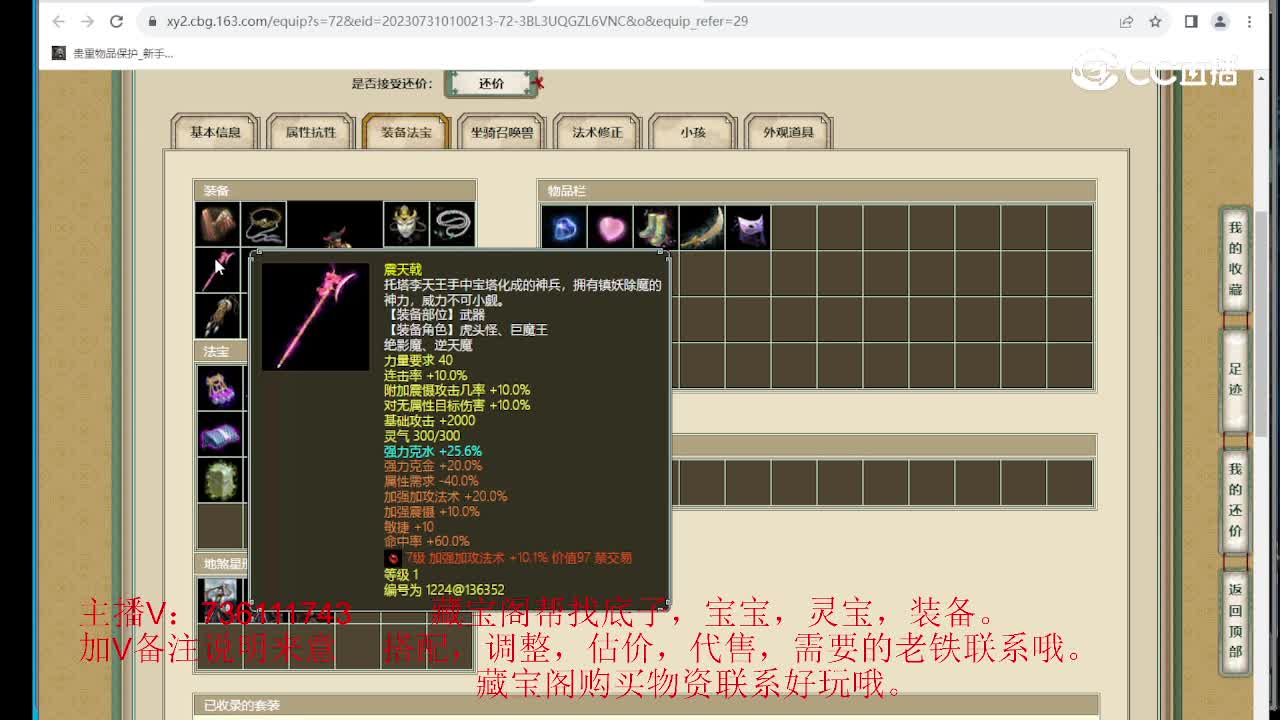Open the 坐骑召唤兽 tab
This screenshot has height=720, width=1280.
(x=501, y=131)
